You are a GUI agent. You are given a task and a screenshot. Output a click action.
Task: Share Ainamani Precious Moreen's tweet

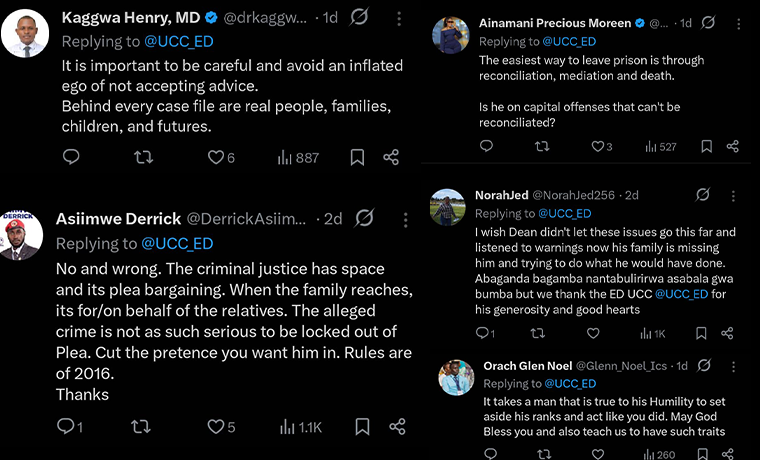[733, 146]
